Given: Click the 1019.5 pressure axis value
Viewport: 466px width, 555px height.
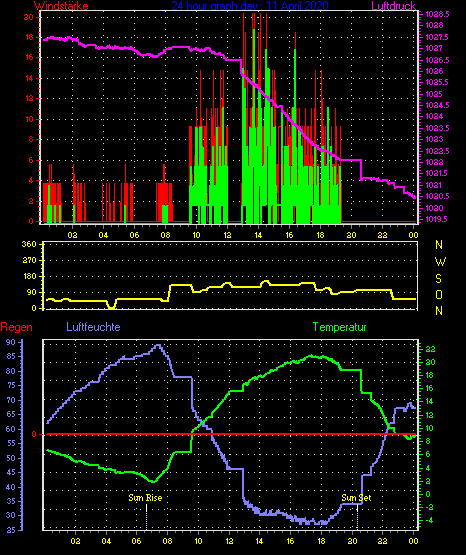Looking at the screenshot, I should click(437, 219).
